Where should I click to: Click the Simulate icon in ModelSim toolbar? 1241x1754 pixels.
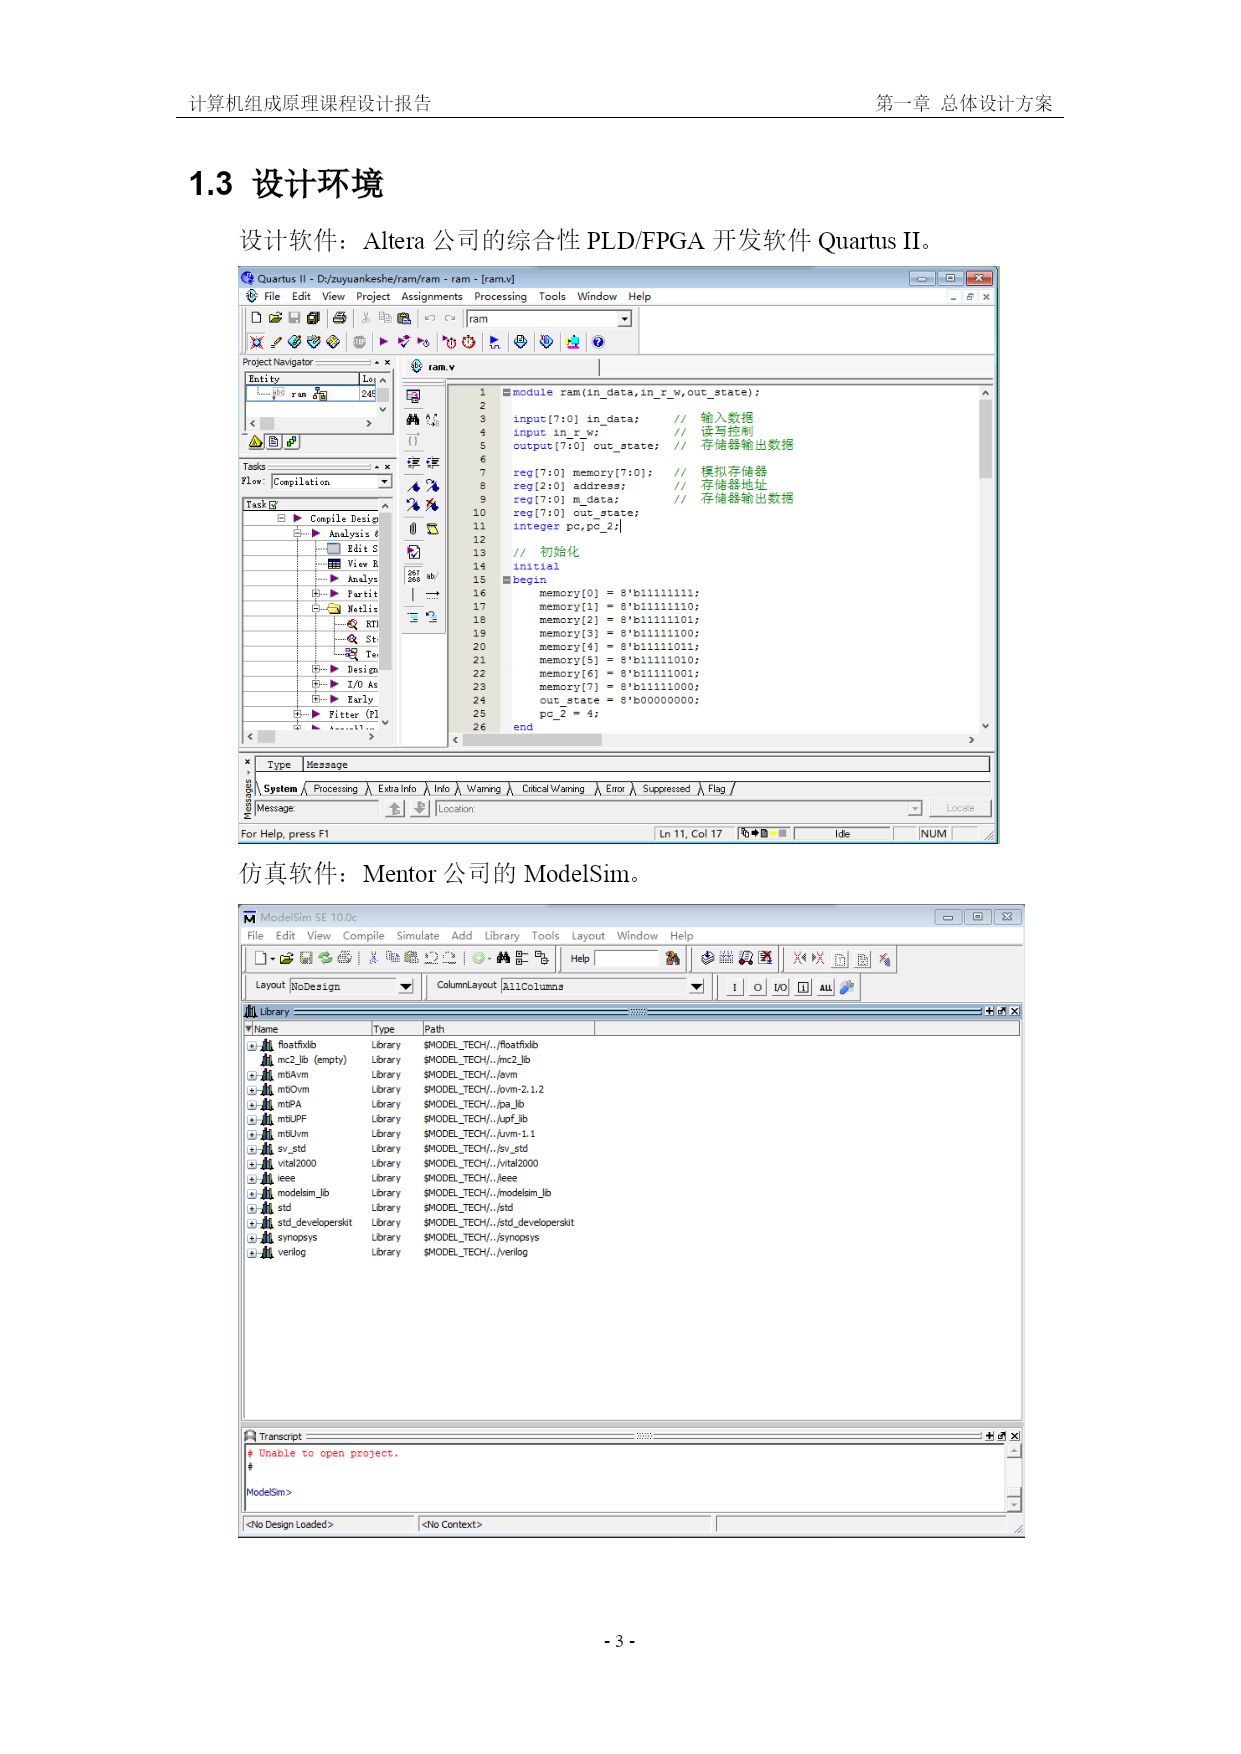[x=746, y=958]
